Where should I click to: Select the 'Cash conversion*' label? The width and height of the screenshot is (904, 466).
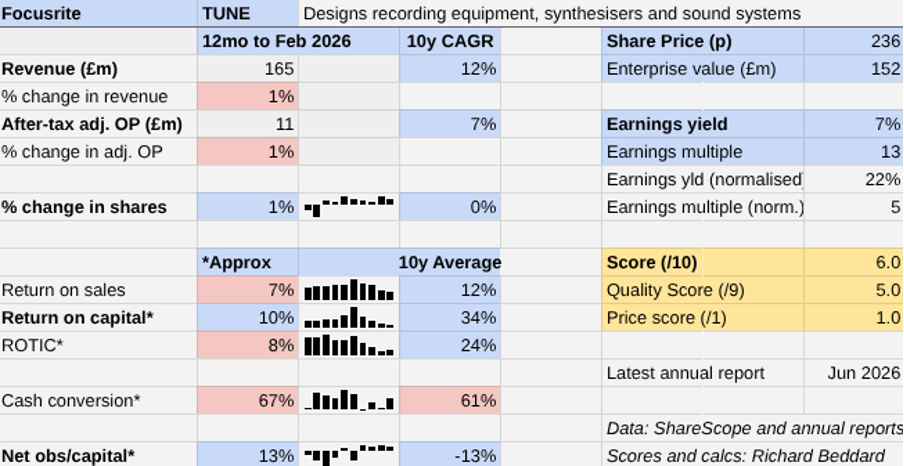coord(99,401)
